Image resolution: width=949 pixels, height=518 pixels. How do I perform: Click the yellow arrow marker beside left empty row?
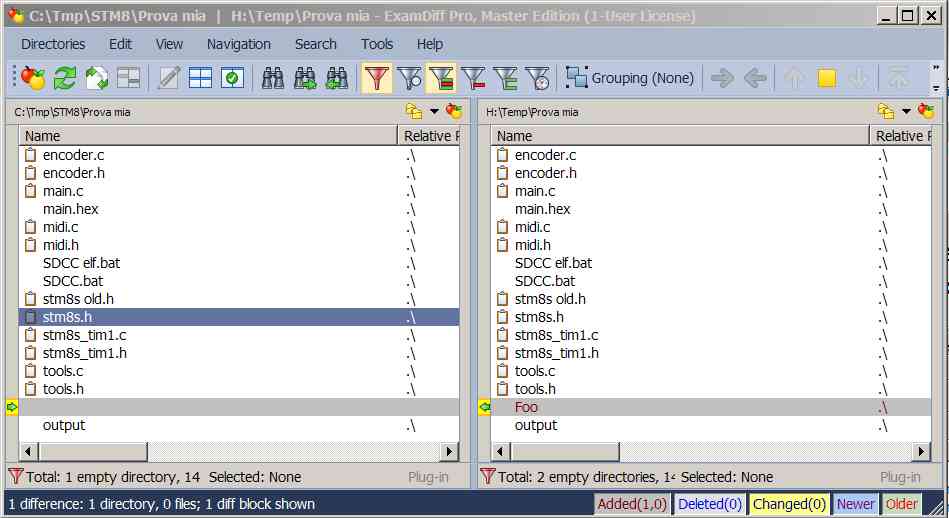point(12,407)
